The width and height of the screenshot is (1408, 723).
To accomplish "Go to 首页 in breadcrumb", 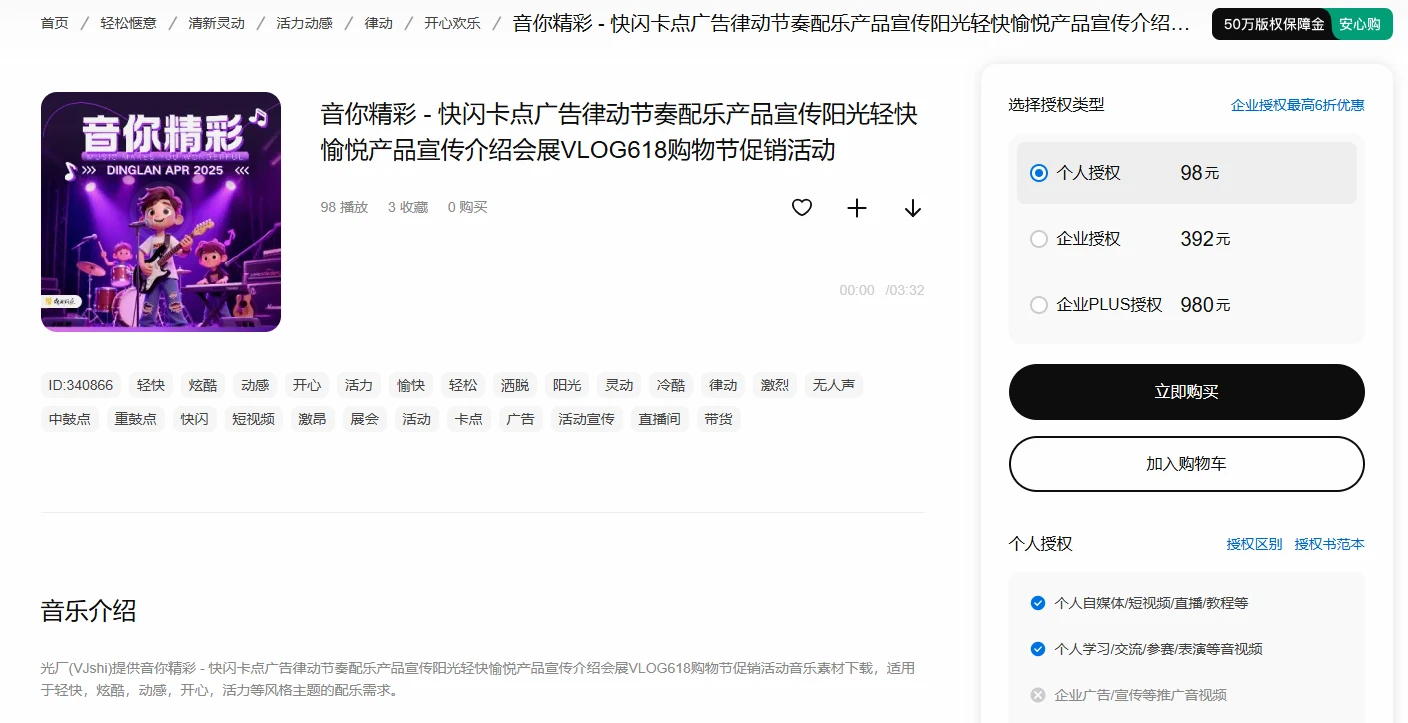I will coord(55,23).
